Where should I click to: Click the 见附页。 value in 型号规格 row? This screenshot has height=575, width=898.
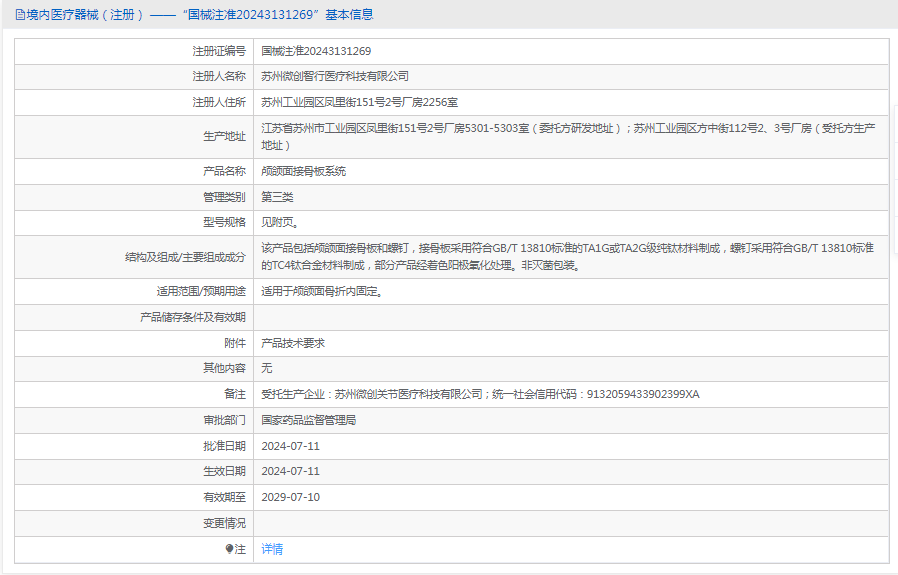(x=279, y=222)
